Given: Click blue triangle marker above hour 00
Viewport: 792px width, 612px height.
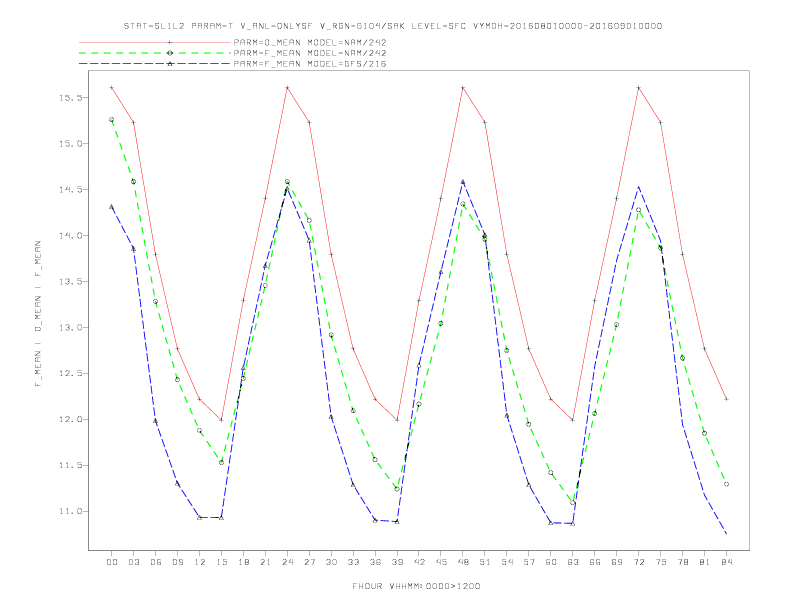Looking at the screenshot, I should [112, 207].
